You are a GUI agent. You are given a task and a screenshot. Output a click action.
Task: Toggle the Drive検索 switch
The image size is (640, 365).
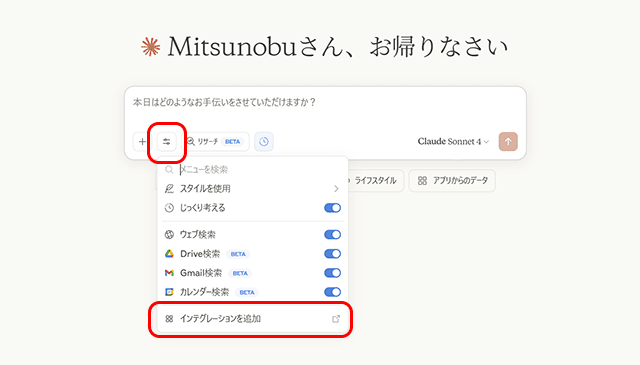coord(332,254)
